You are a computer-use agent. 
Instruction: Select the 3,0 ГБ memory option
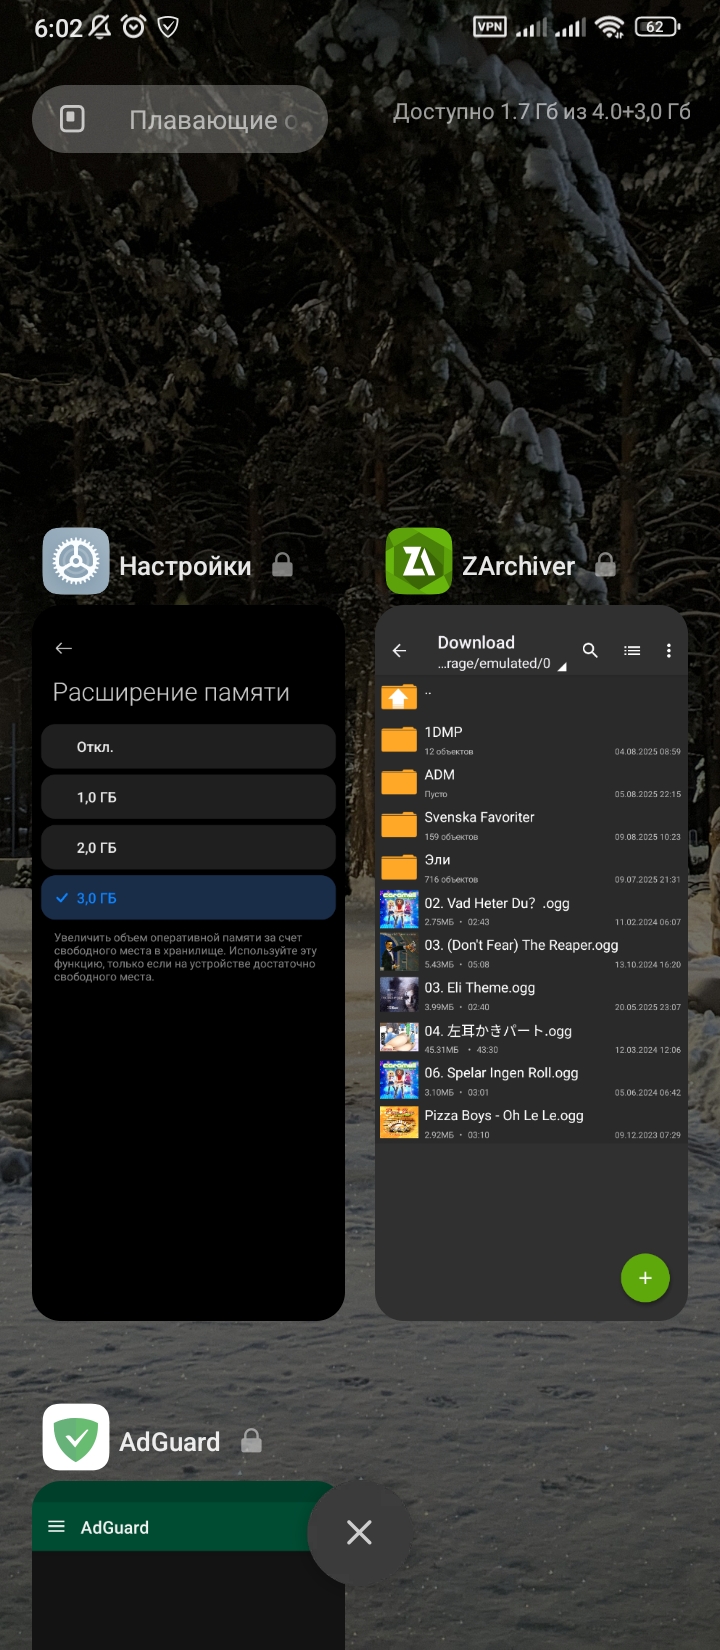[188, 898]
